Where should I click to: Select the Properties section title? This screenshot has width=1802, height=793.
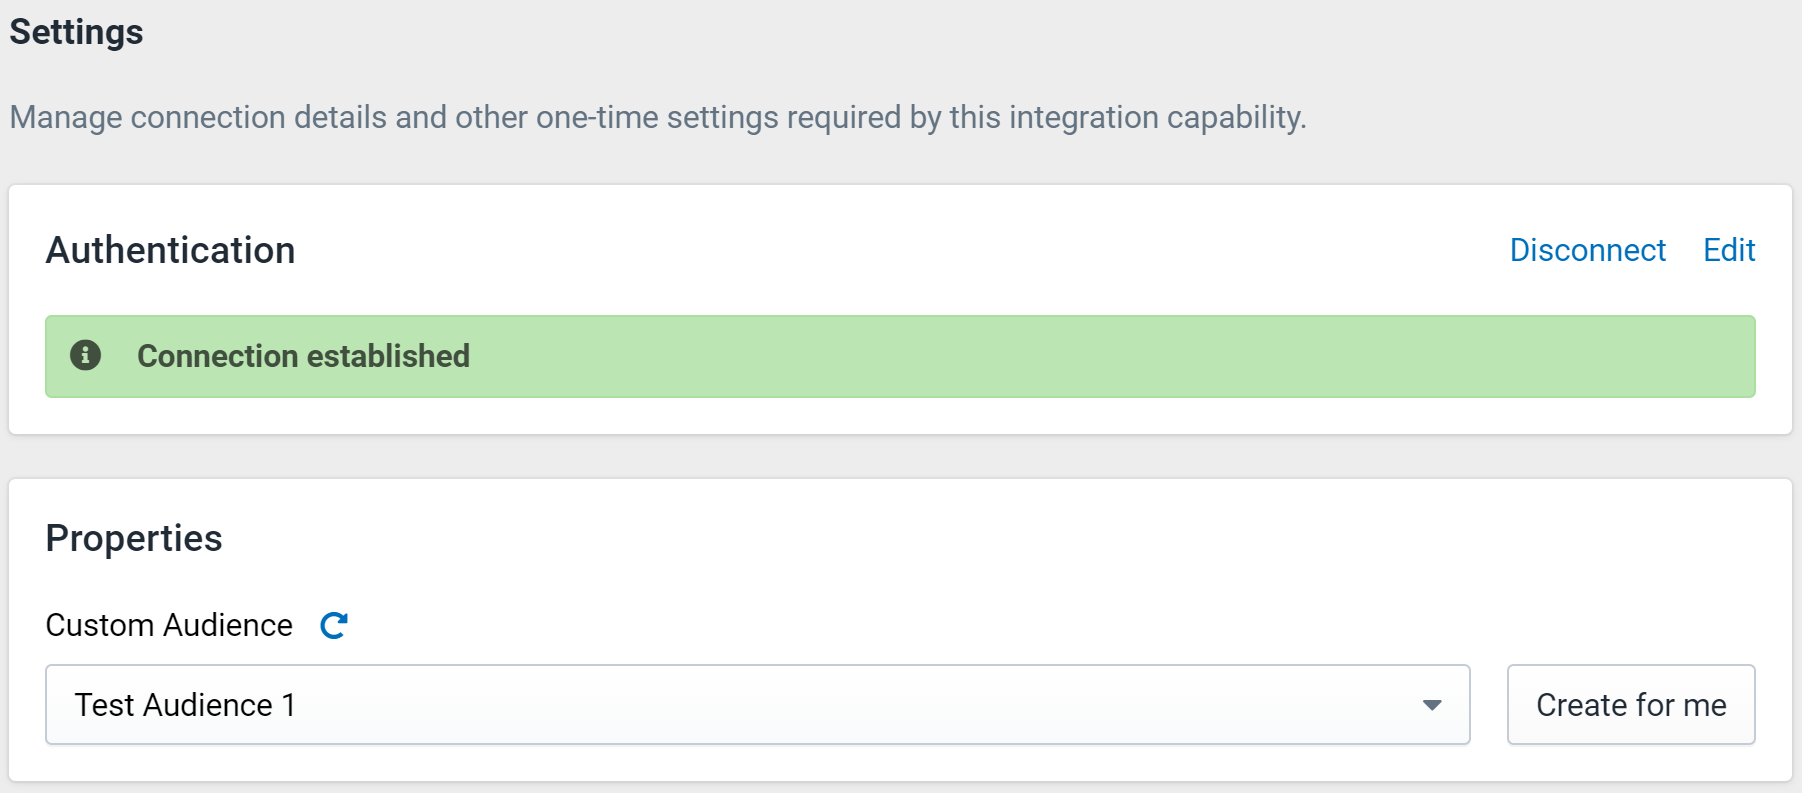[134, 538]
